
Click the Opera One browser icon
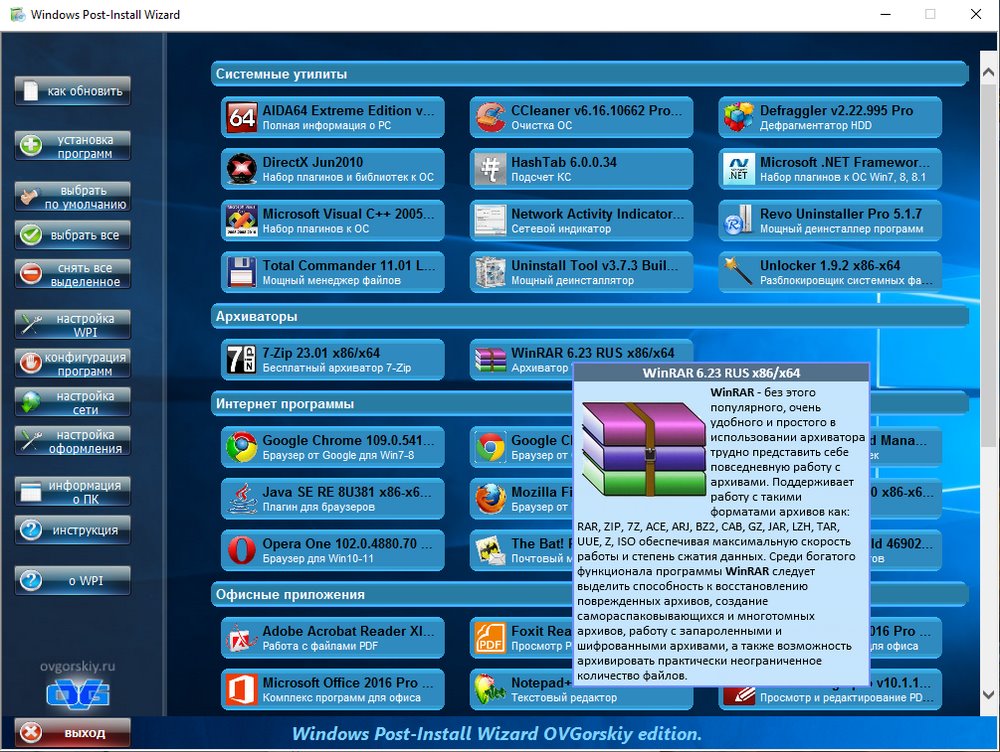(x=242, y=551)
